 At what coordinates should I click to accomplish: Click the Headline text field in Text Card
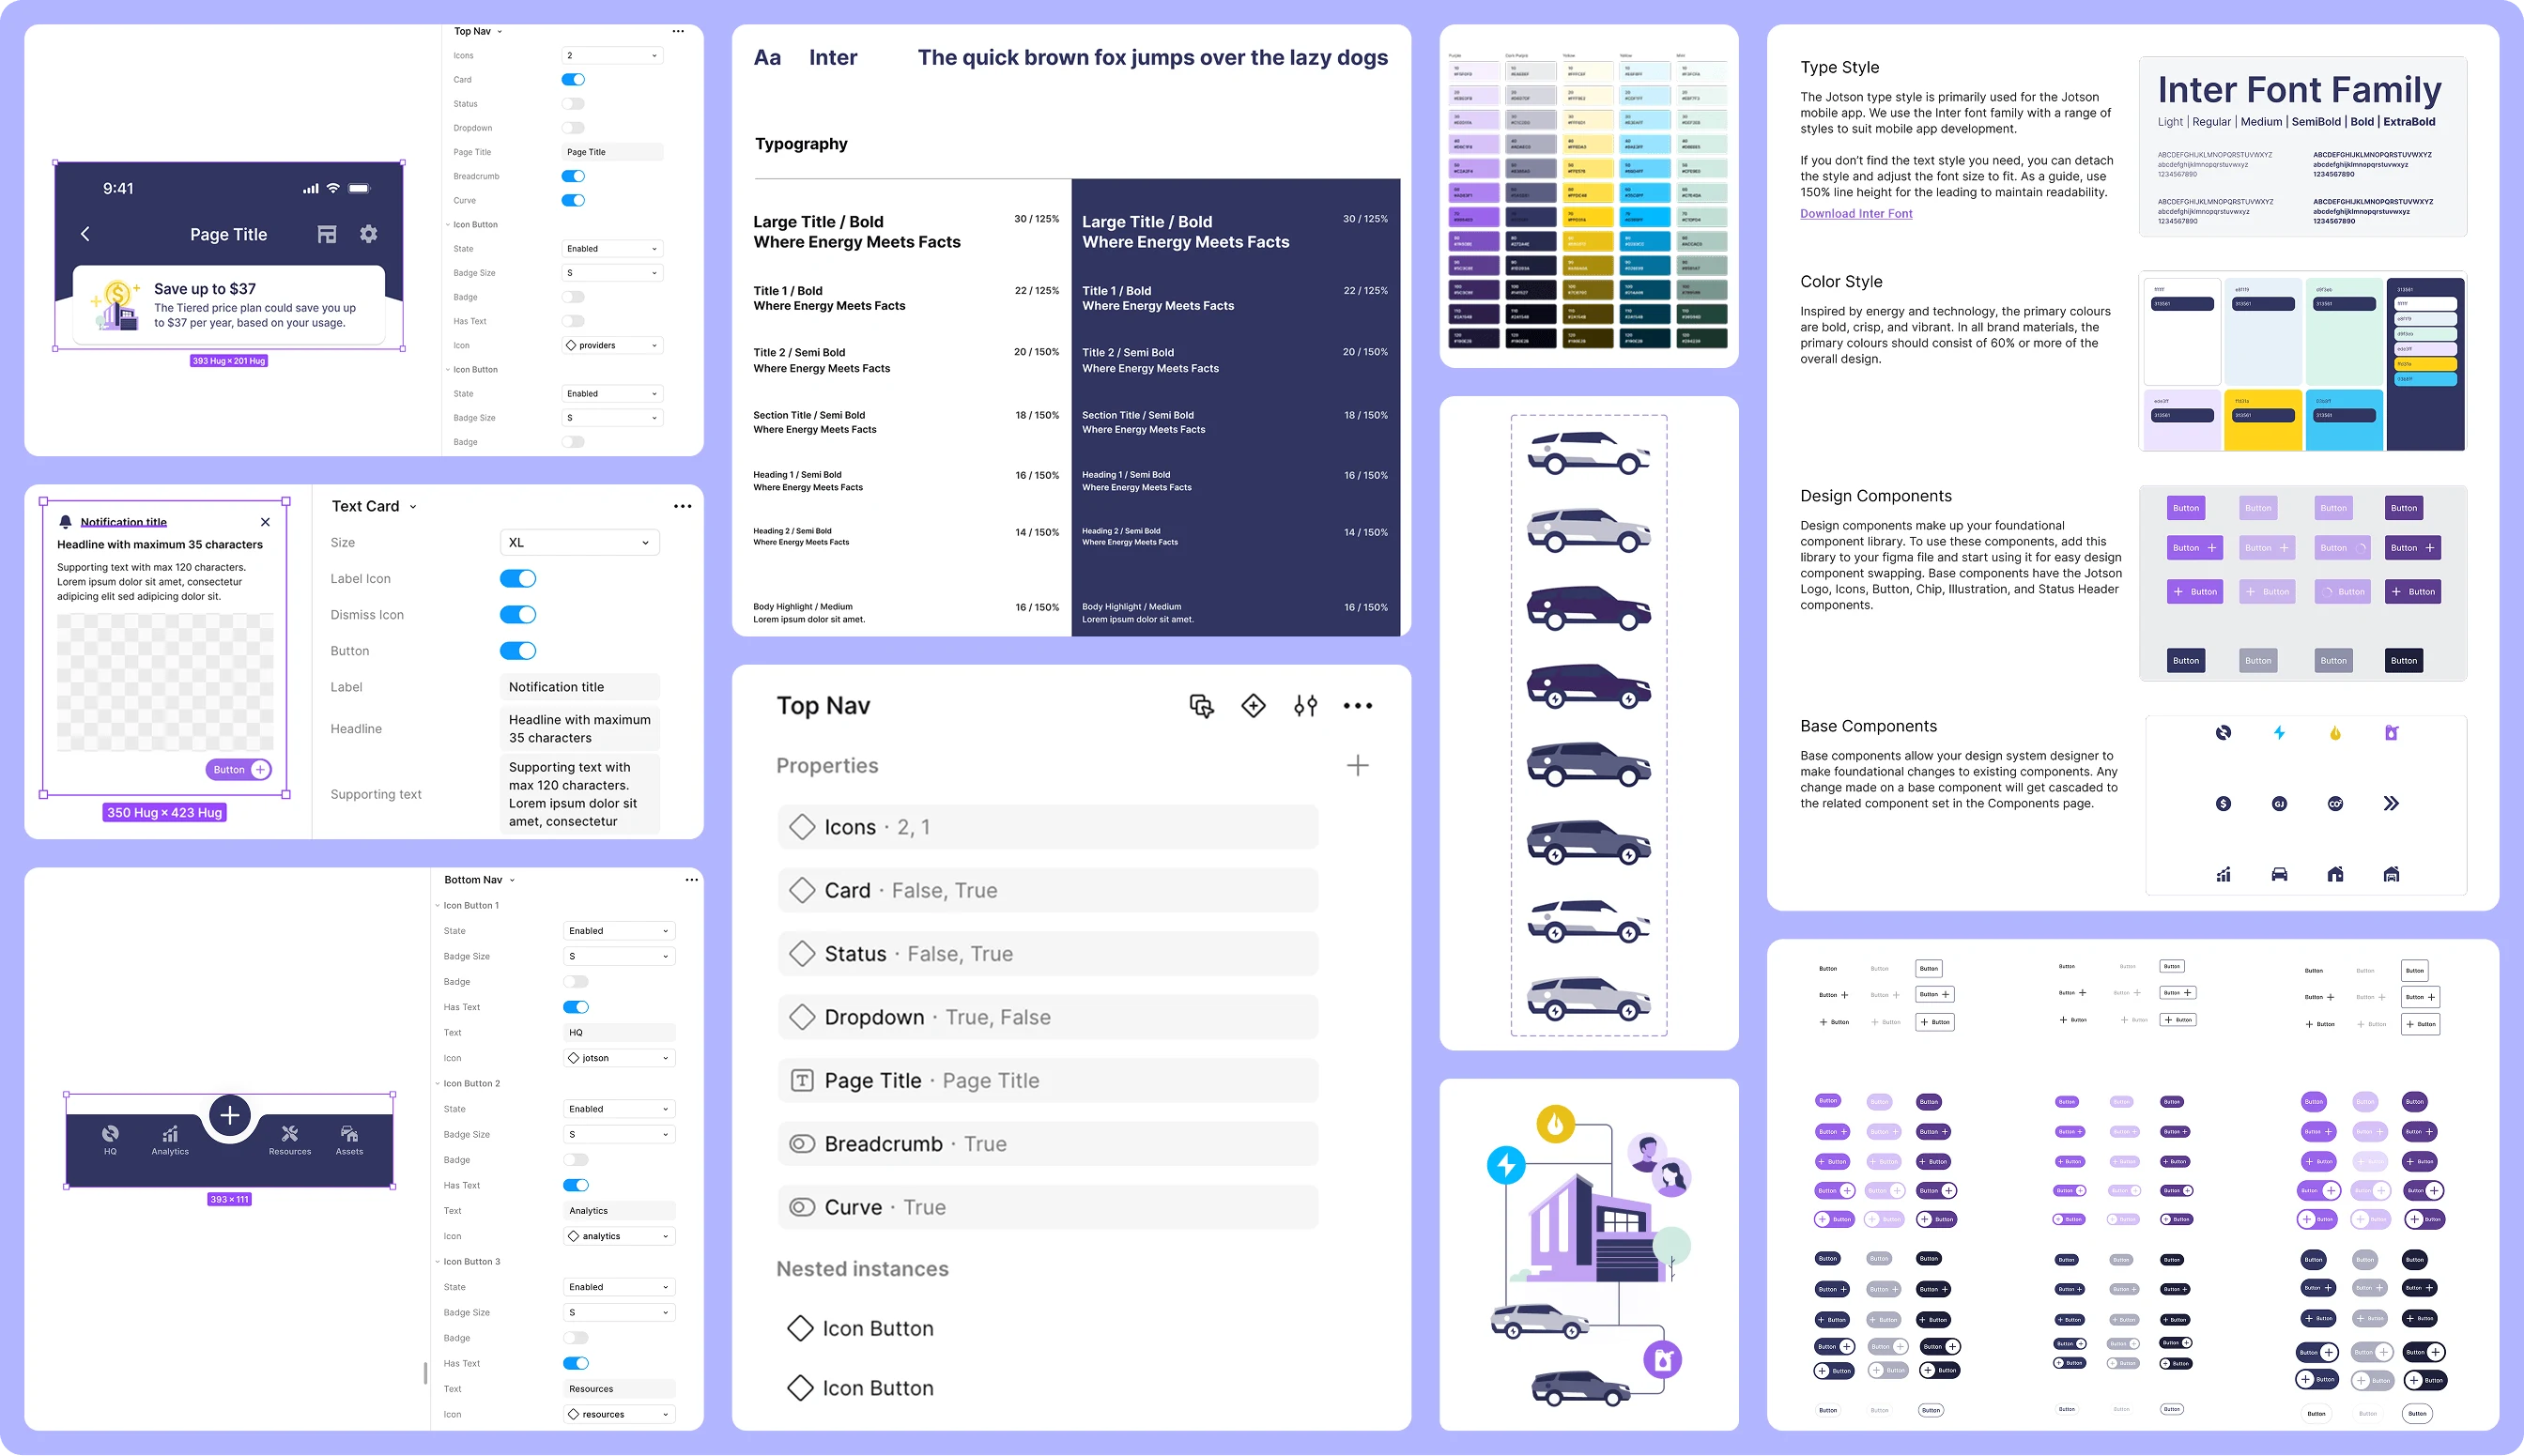[579, 728]
